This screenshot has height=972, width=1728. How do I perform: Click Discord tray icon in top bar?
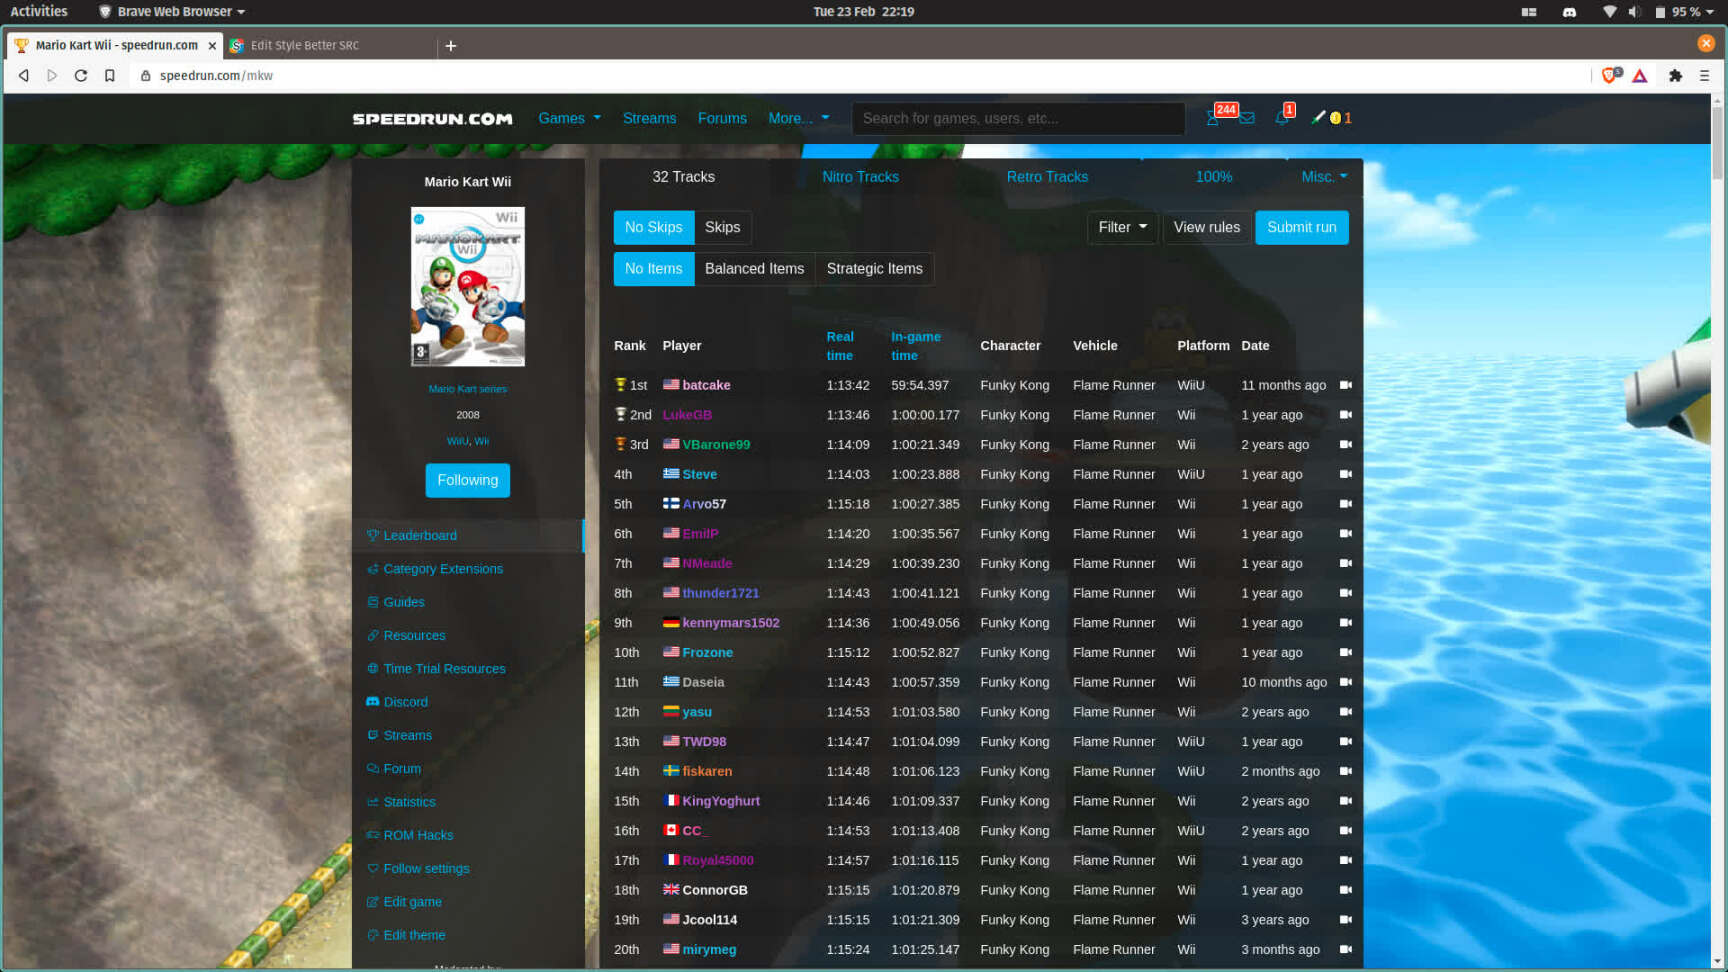[x=1569, y=12]
